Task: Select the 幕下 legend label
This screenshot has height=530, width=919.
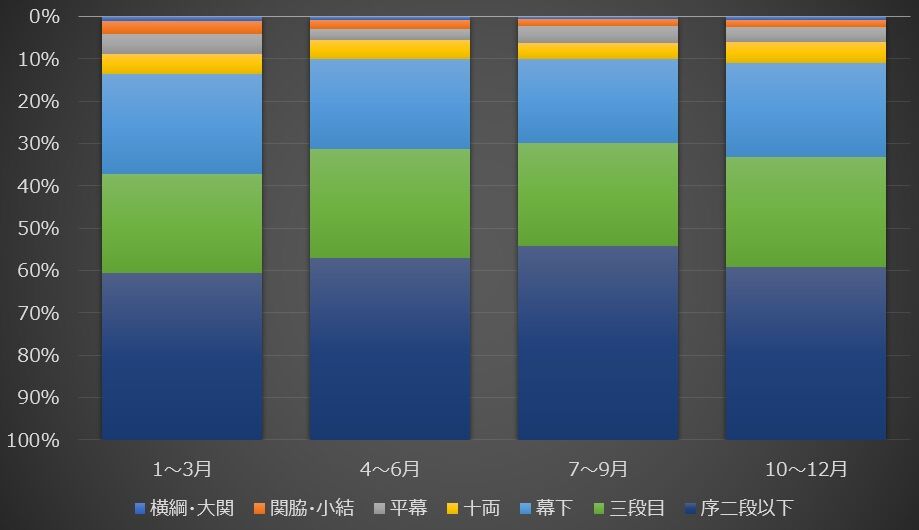Action: click(x=554, y=508)
